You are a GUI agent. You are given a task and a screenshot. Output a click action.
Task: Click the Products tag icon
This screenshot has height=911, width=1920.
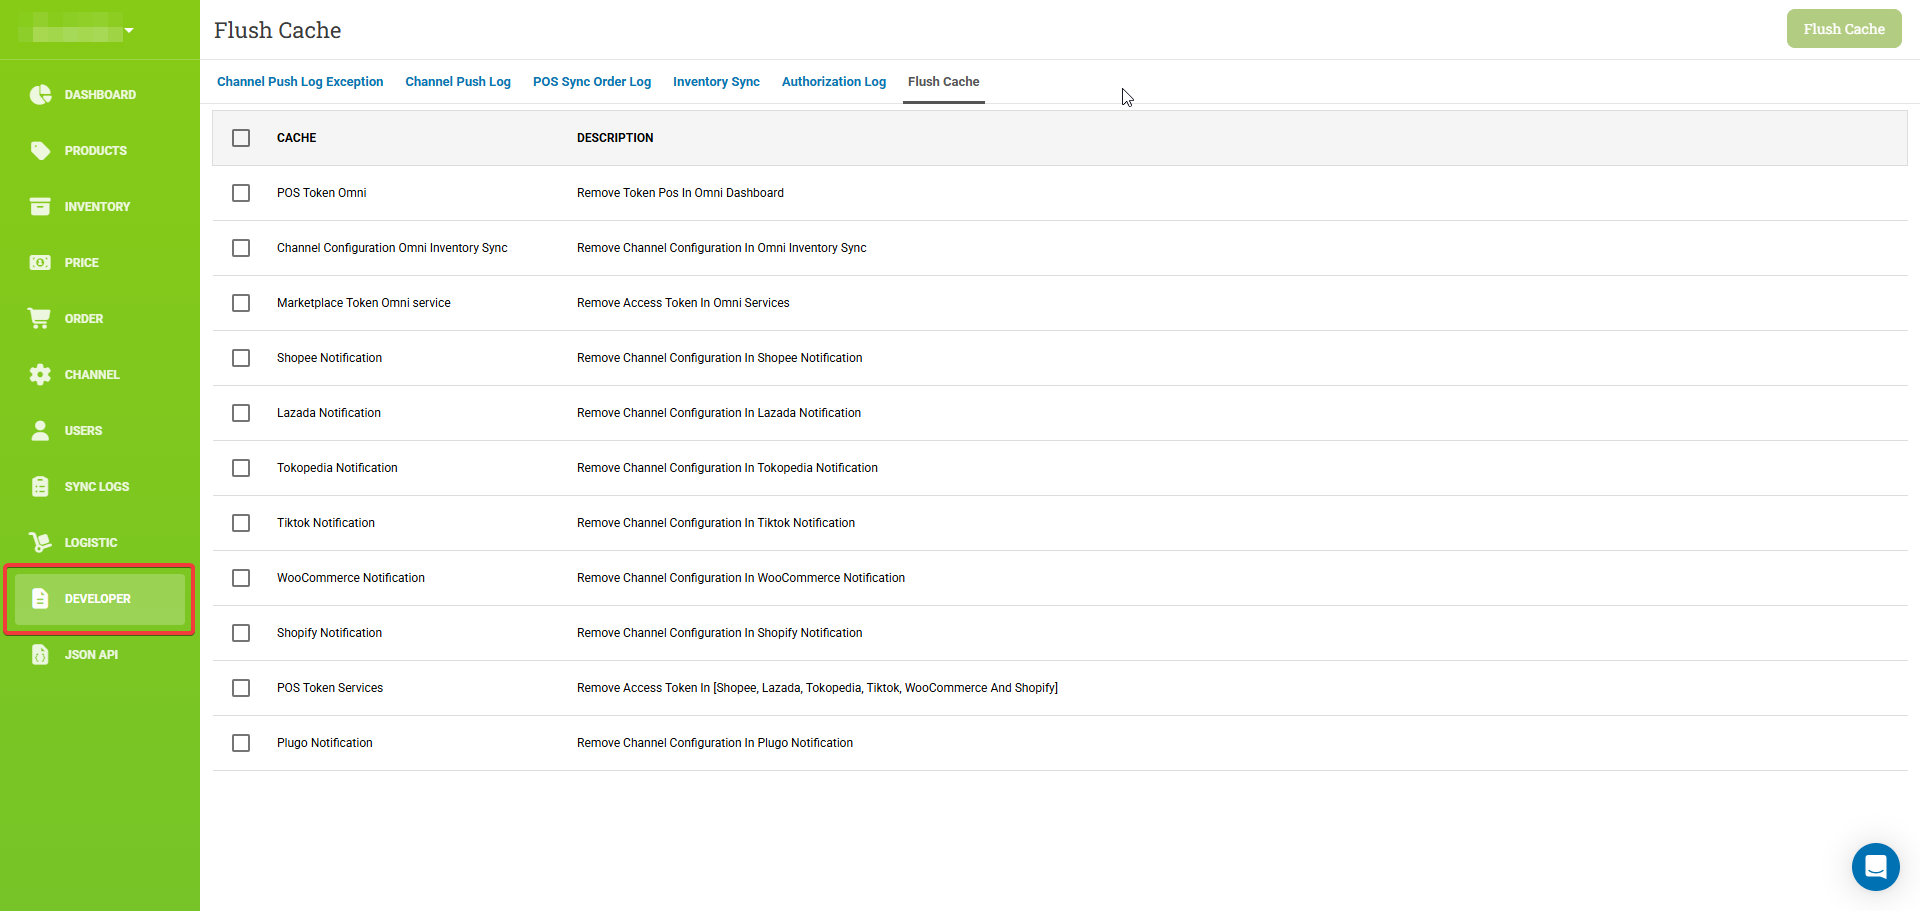(40, 151)
